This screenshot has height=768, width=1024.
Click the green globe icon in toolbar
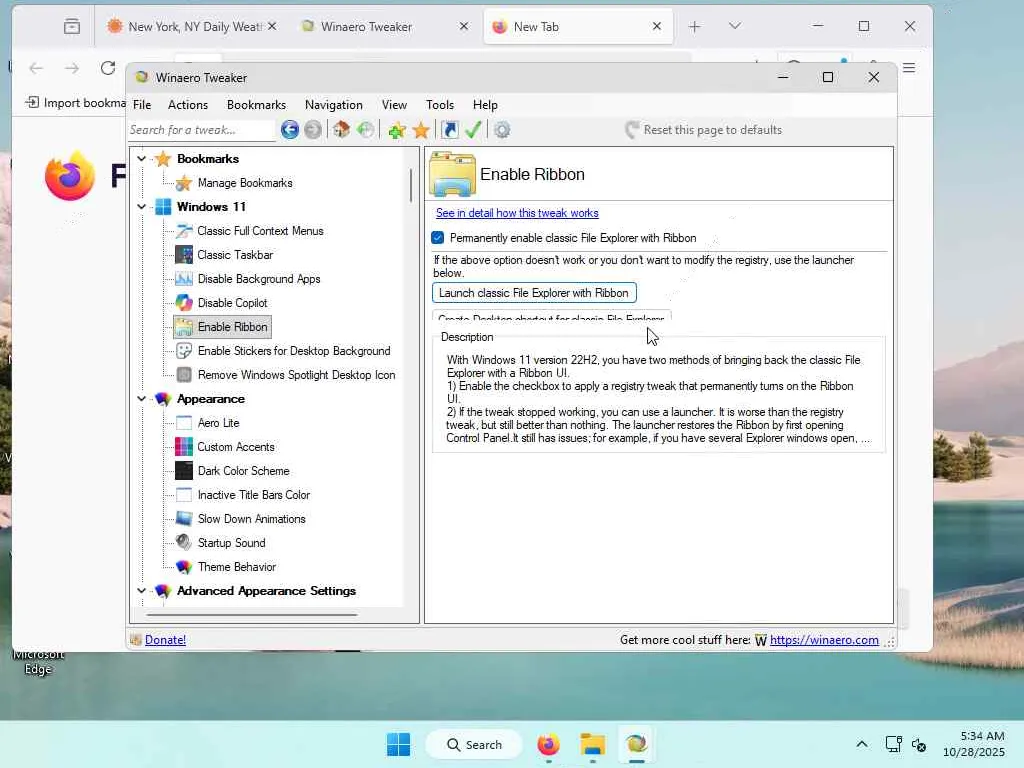pyautogui.click(x=366, y=130)
